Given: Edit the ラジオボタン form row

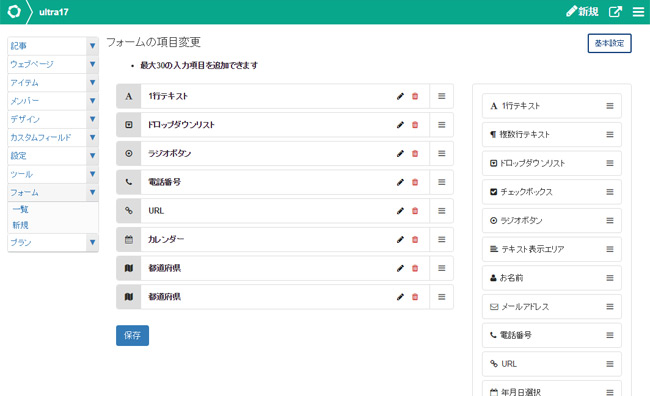Looking at the screenshot, I should pyautogui.click(x=400, y=153).
